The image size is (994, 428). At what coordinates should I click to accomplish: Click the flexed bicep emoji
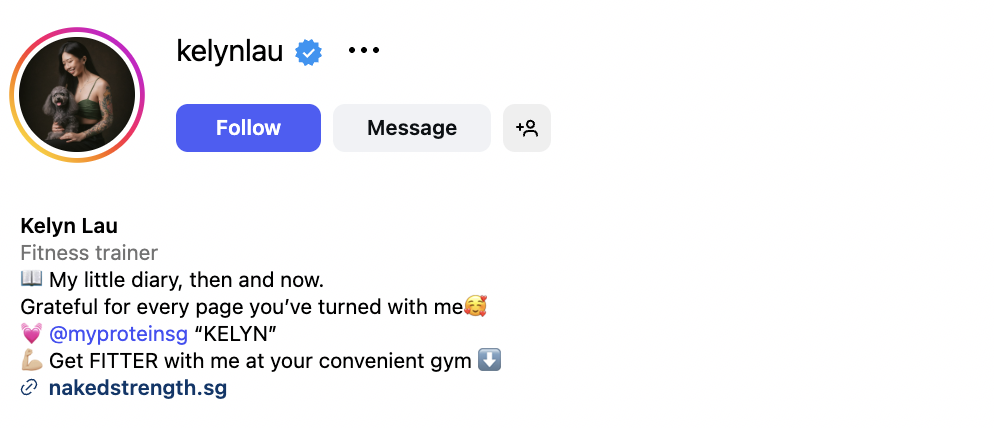pyautogui.click(x=31, y=361)
